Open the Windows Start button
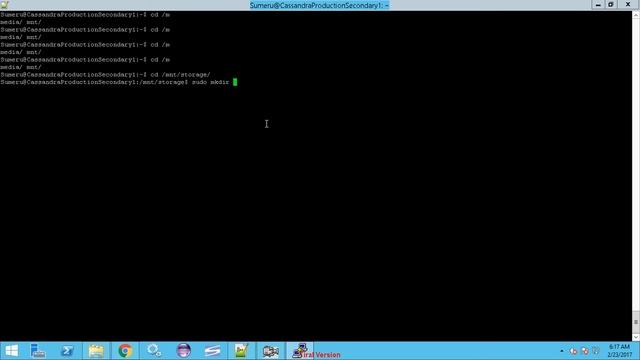 click(x=11, y=351)
